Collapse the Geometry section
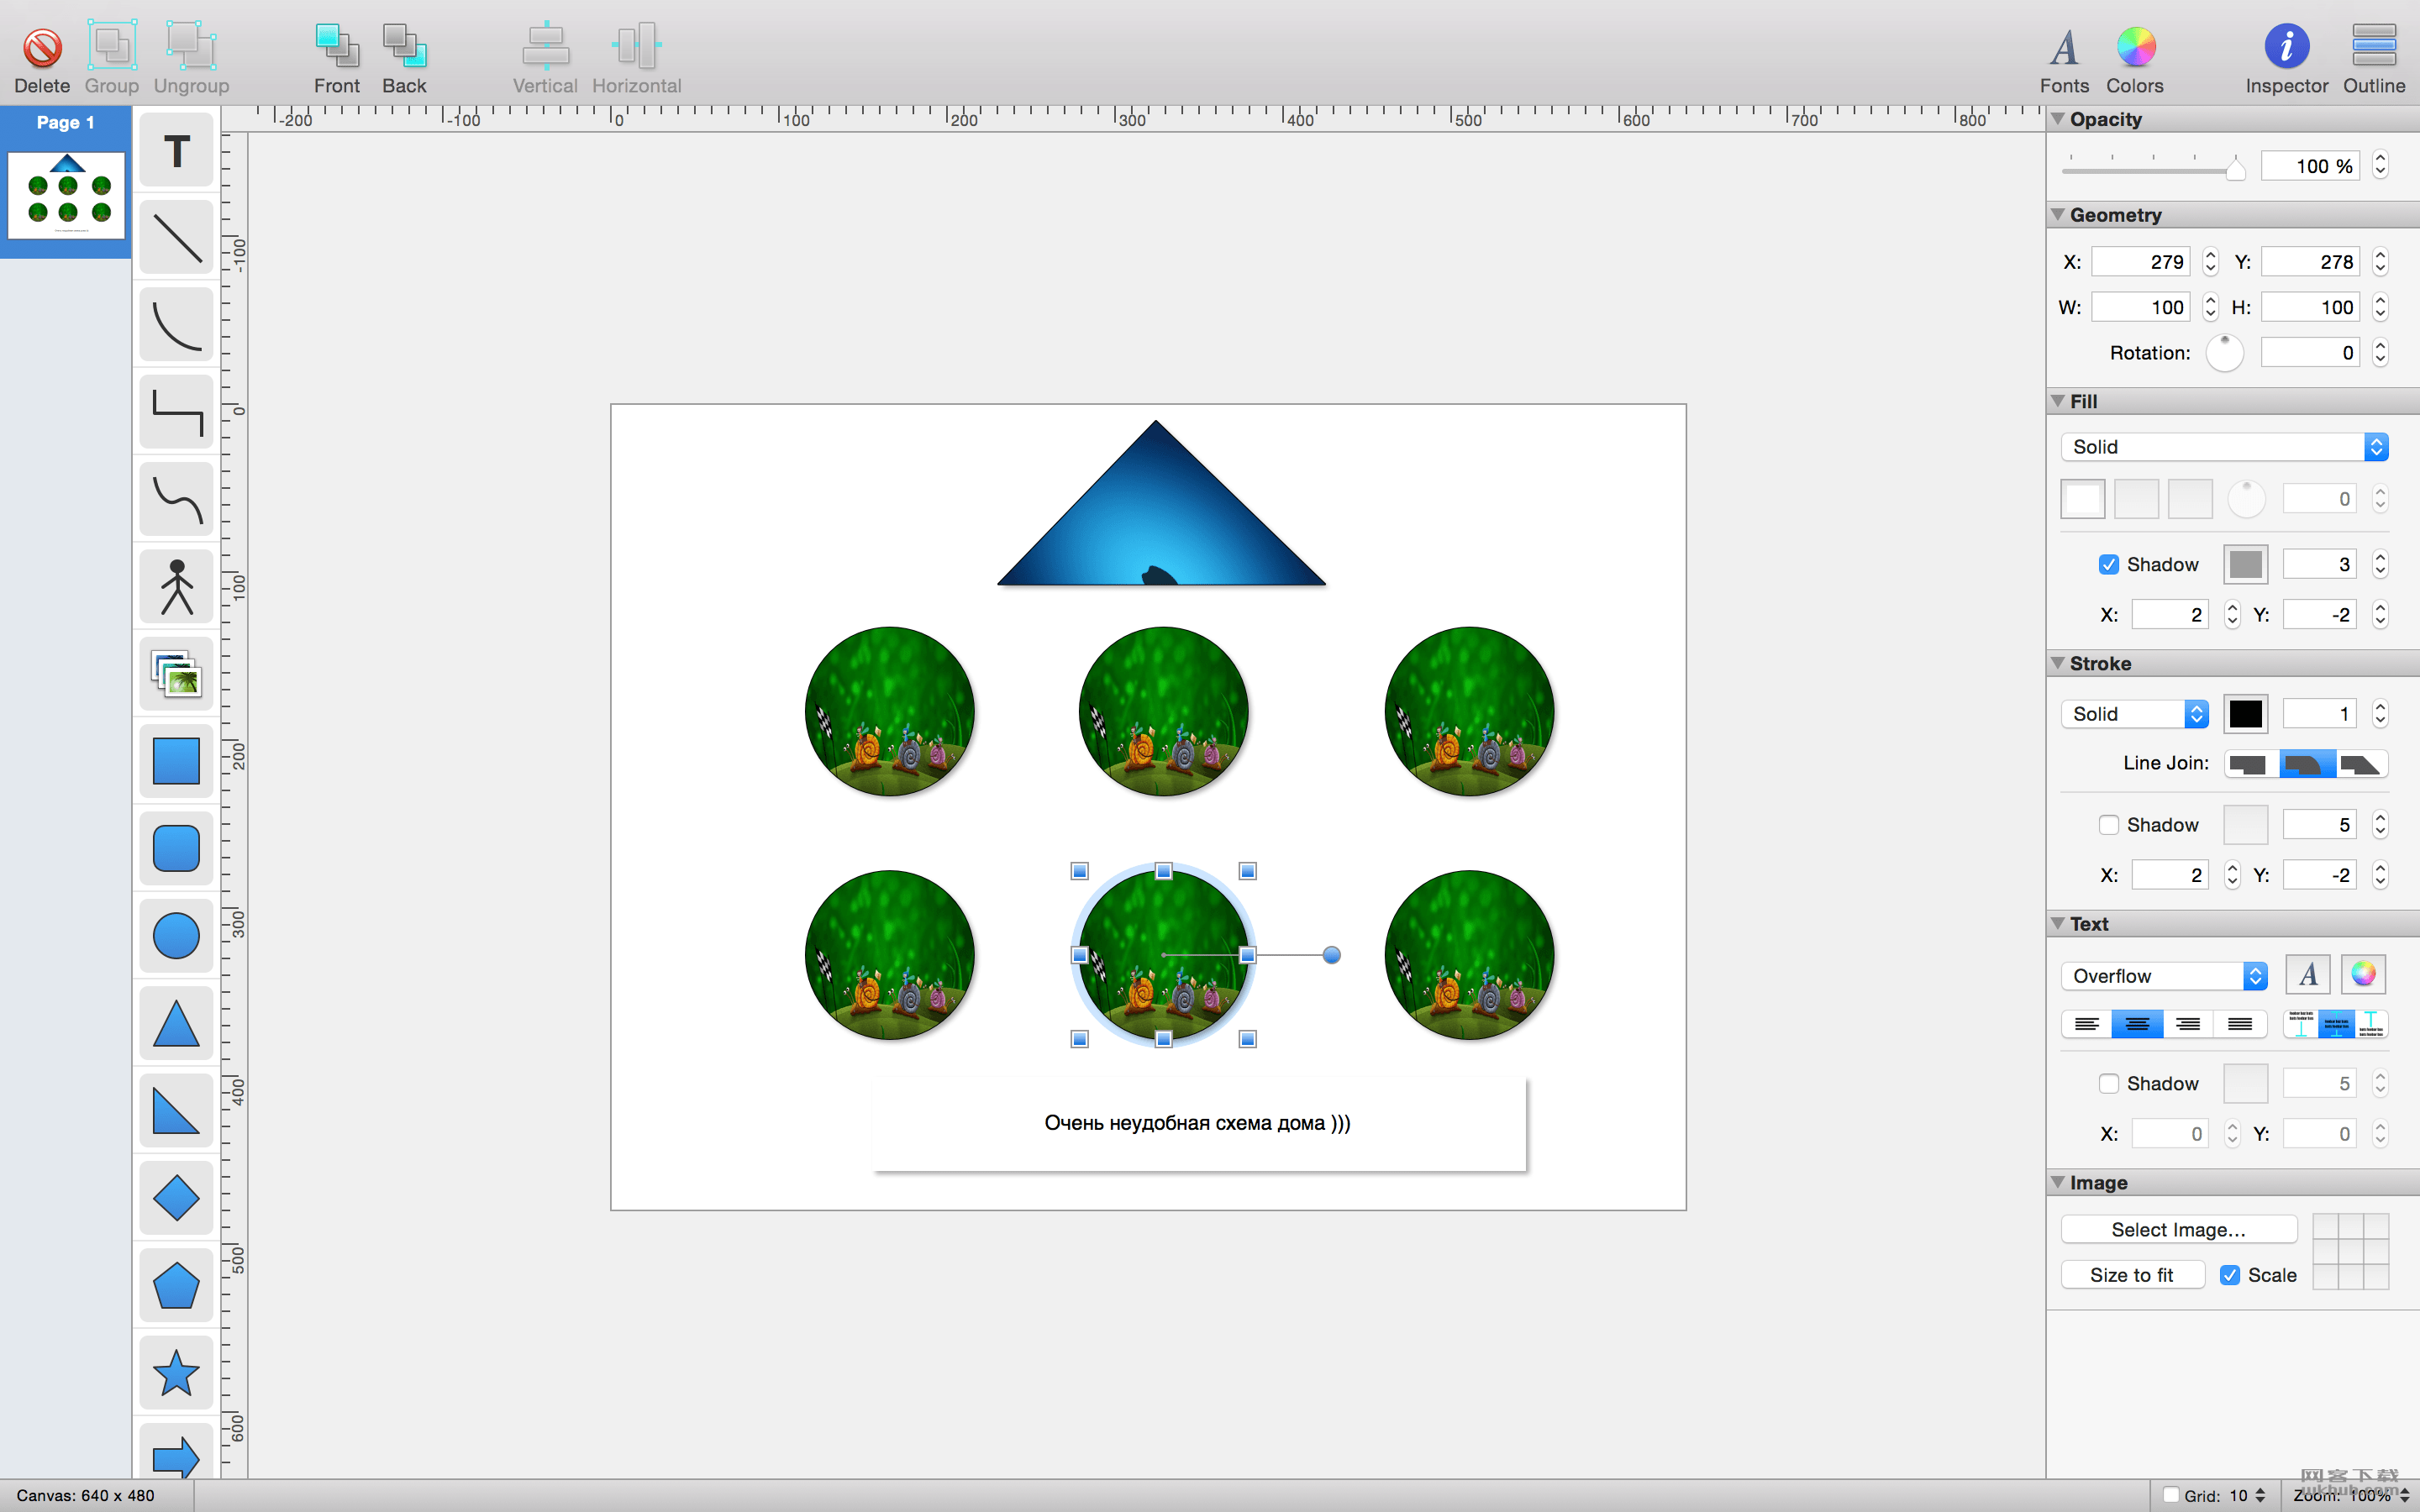Viewport: 2420px width, 1512px height. point(2057,215)
